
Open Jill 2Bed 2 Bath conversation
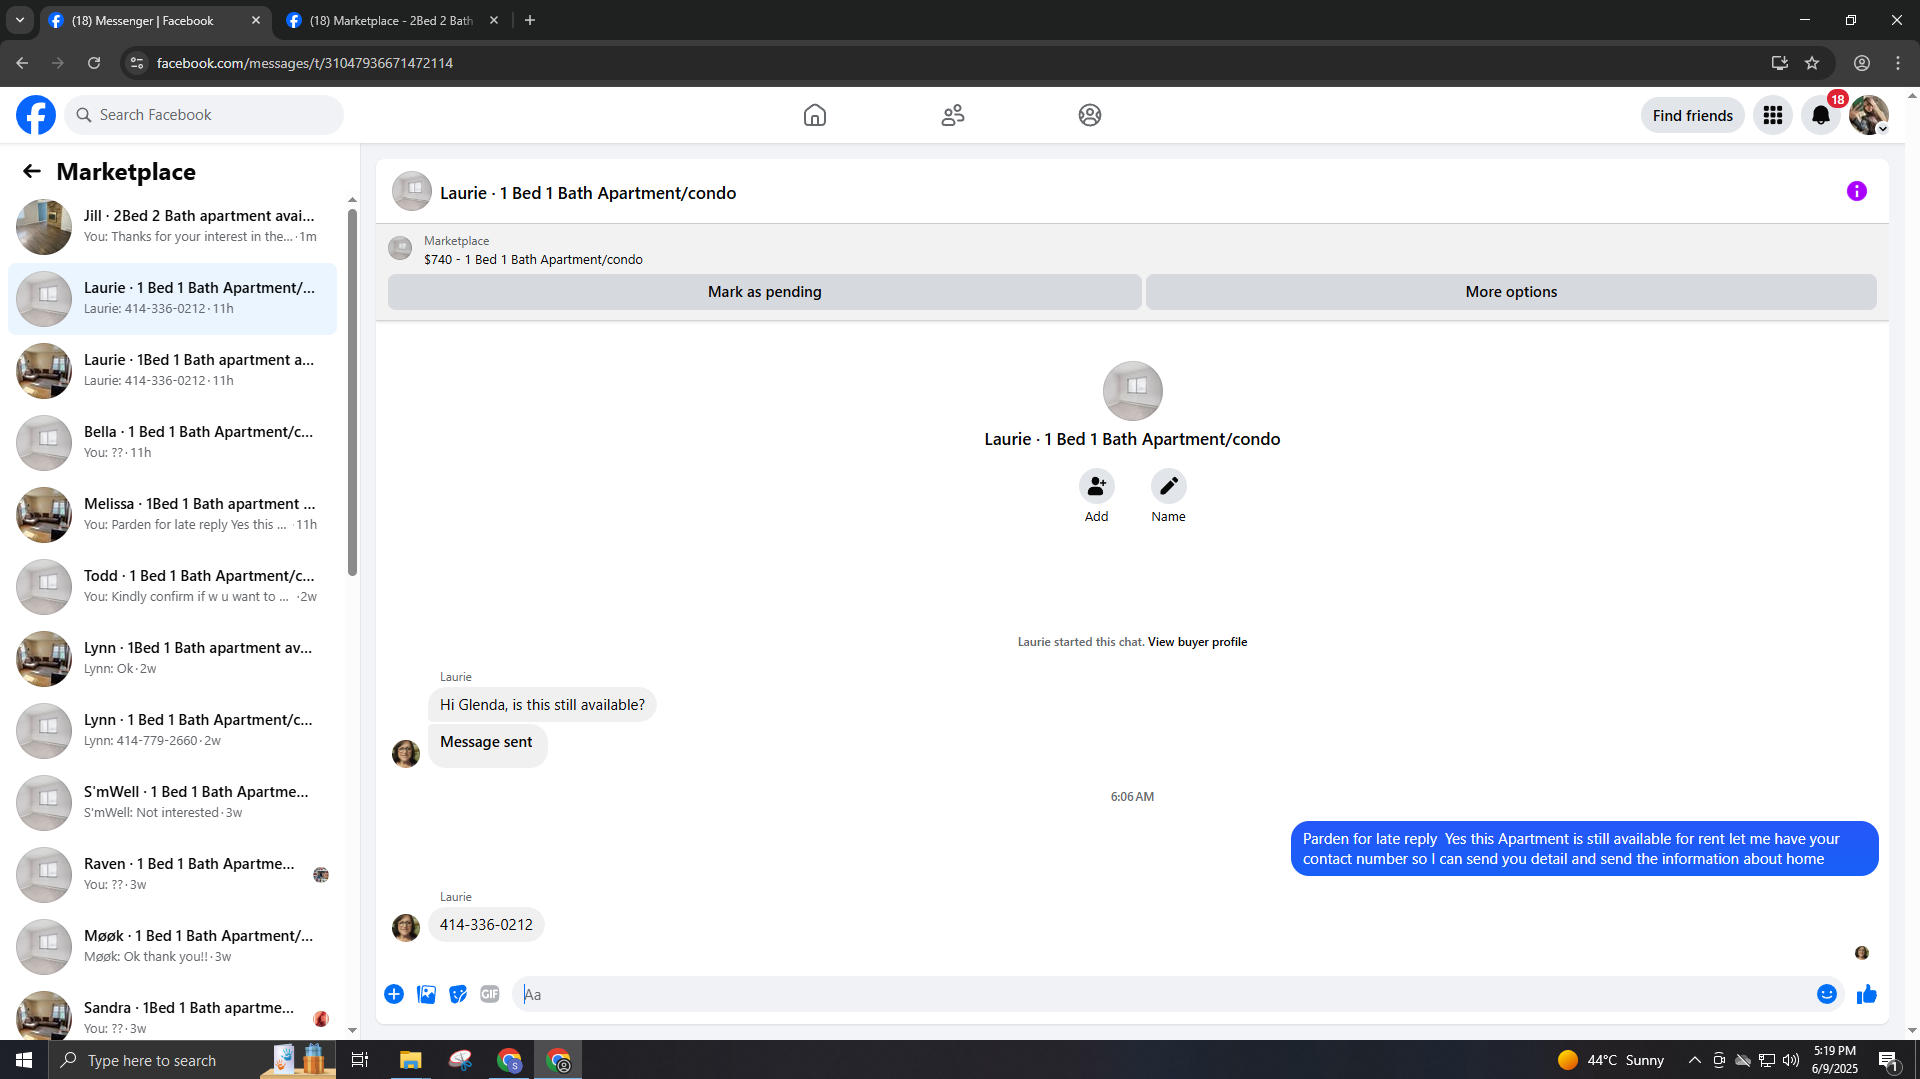[173, 227]
